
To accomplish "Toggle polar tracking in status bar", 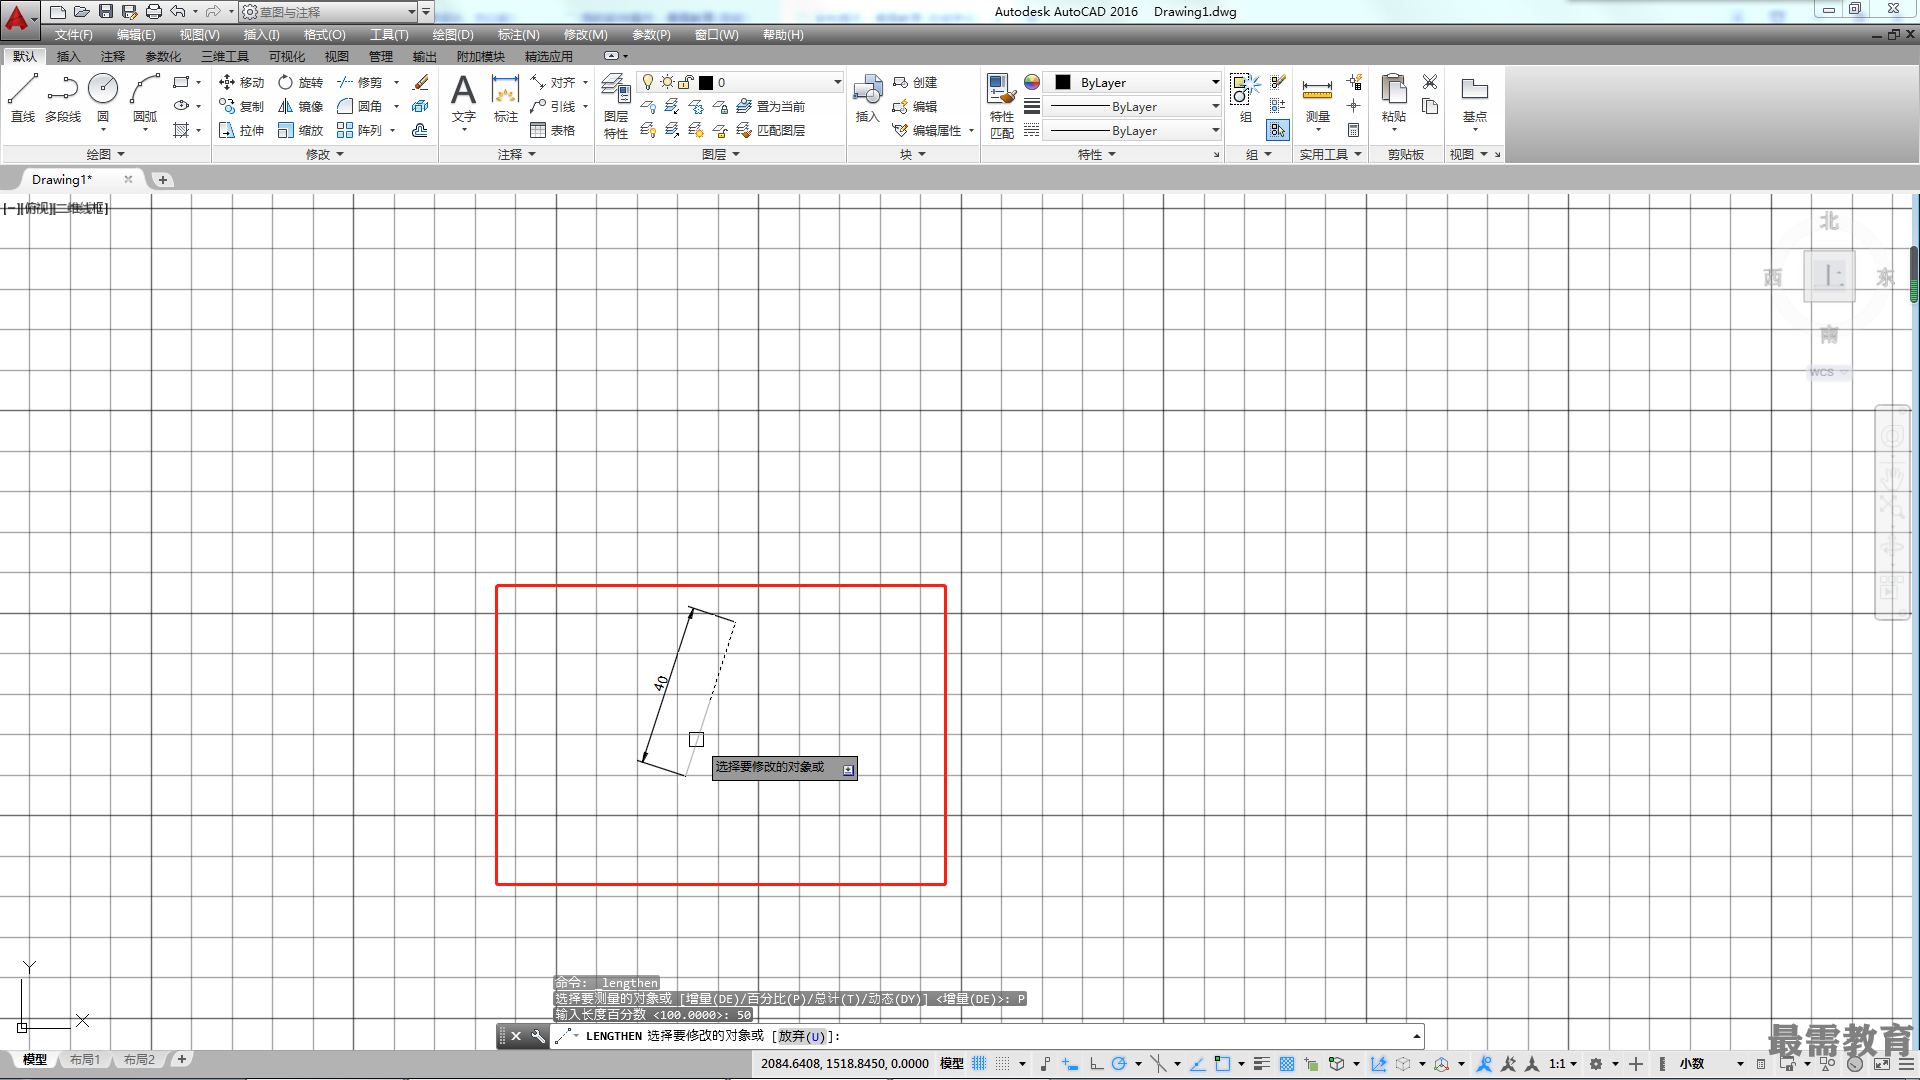I will coord(1119,1063).
